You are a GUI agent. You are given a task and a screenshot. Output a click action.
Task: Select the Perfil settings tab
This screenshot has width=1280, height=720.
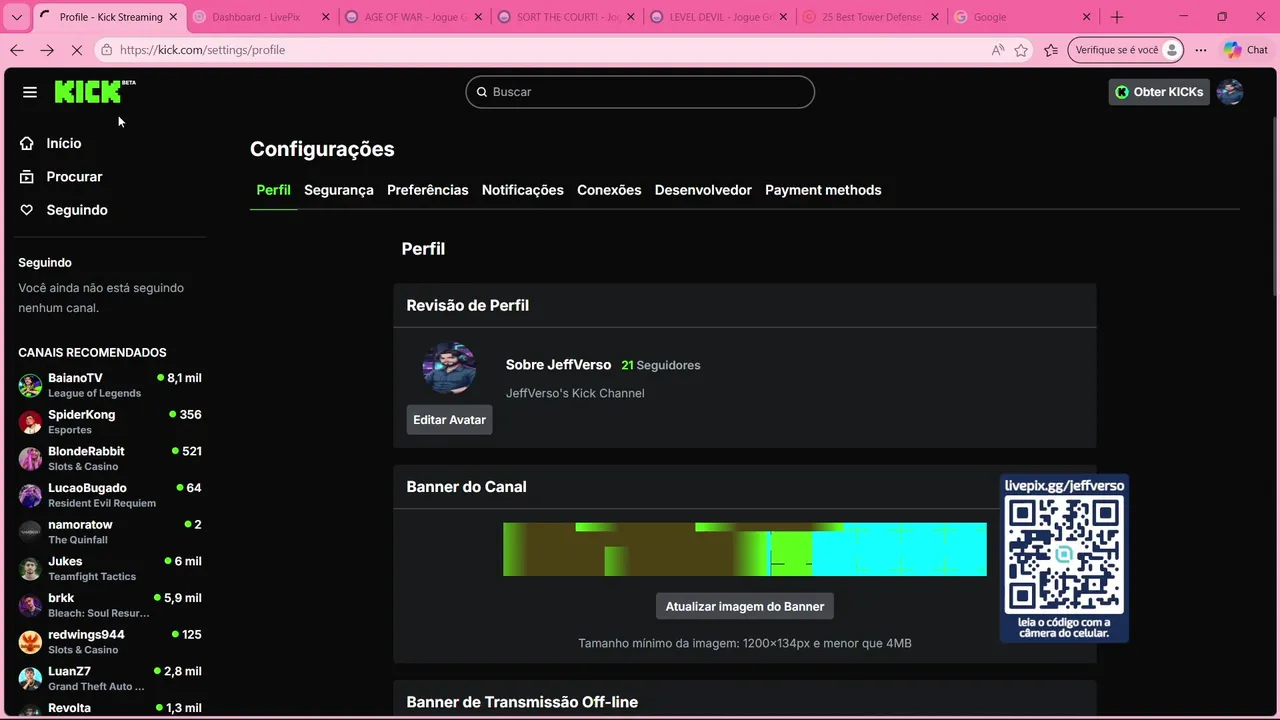click(x=273, y=190)
